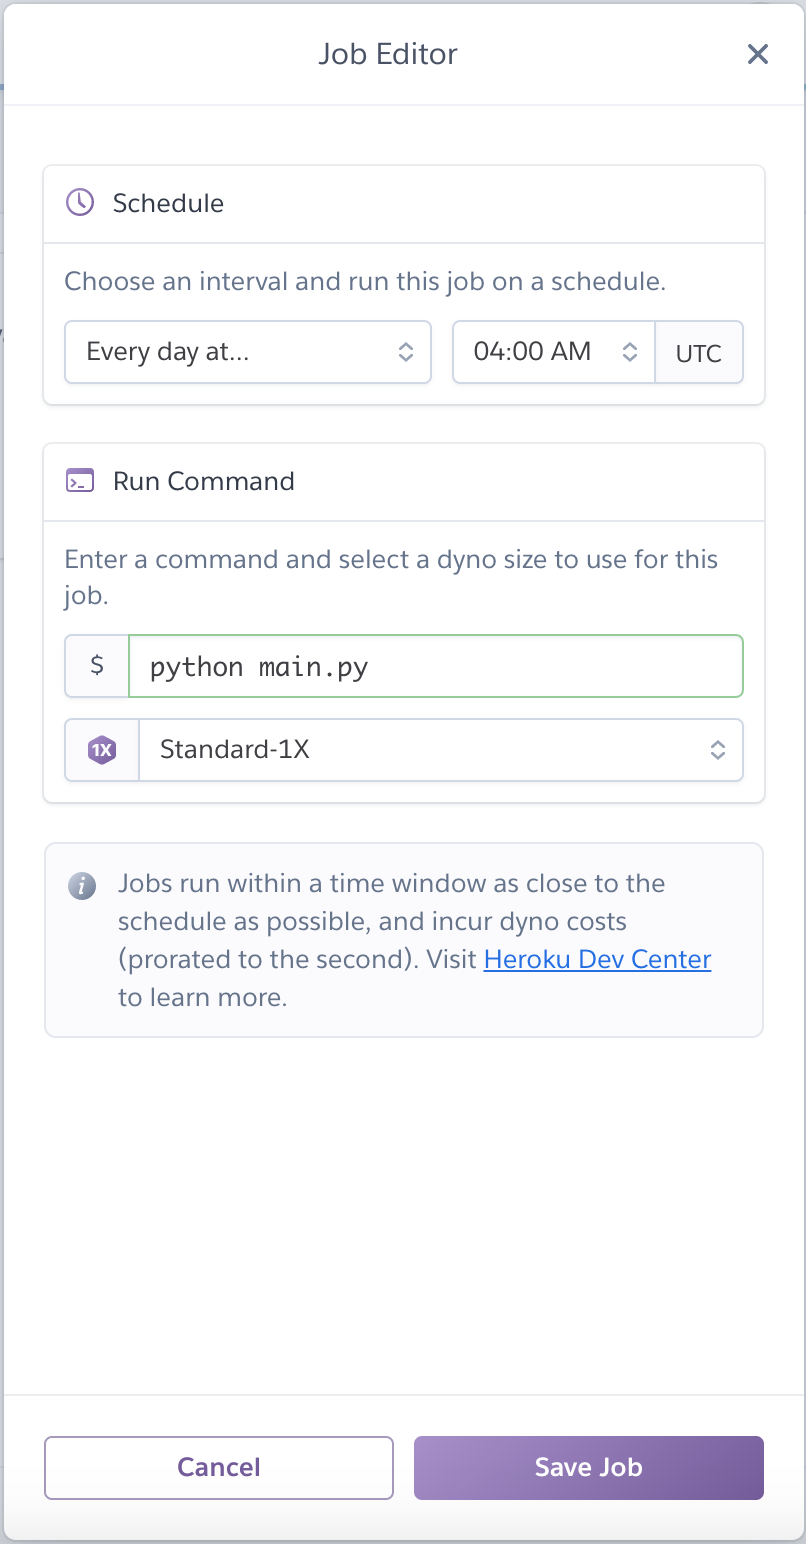Save the scheduled job
This screenshot has width=806, height=1544.
point(588,1467)
